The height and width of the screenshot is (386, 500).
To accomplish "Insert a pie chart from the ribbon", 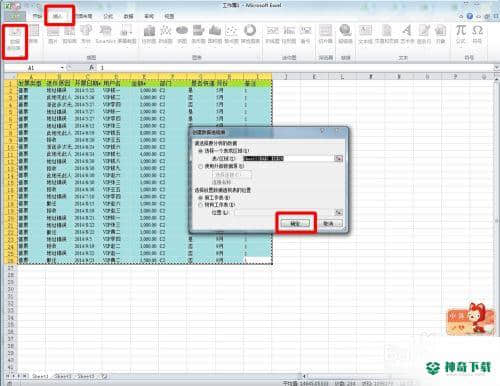I will (x=182, y=34).
